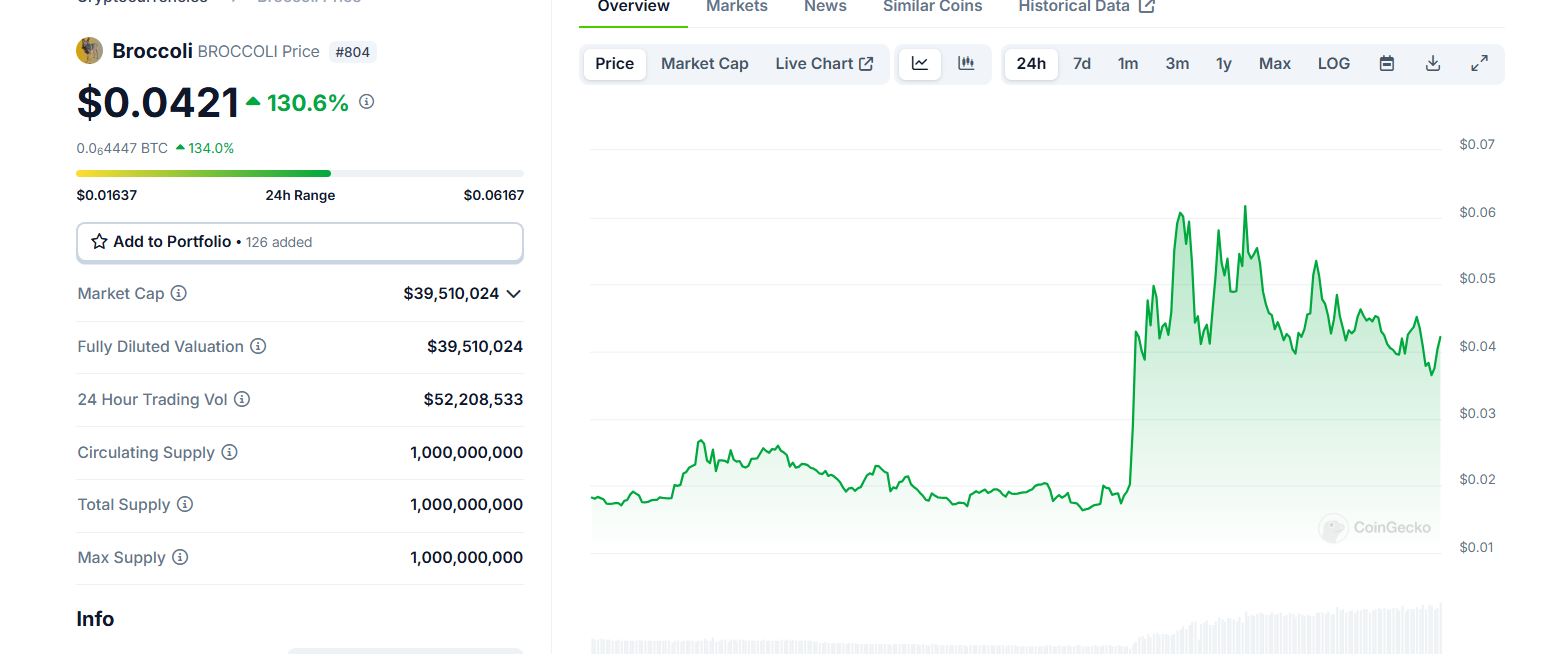Screen dimensions: 1546x654
Task: Click the $0.06167 24h high value
Action: click(x=493, y=195)
